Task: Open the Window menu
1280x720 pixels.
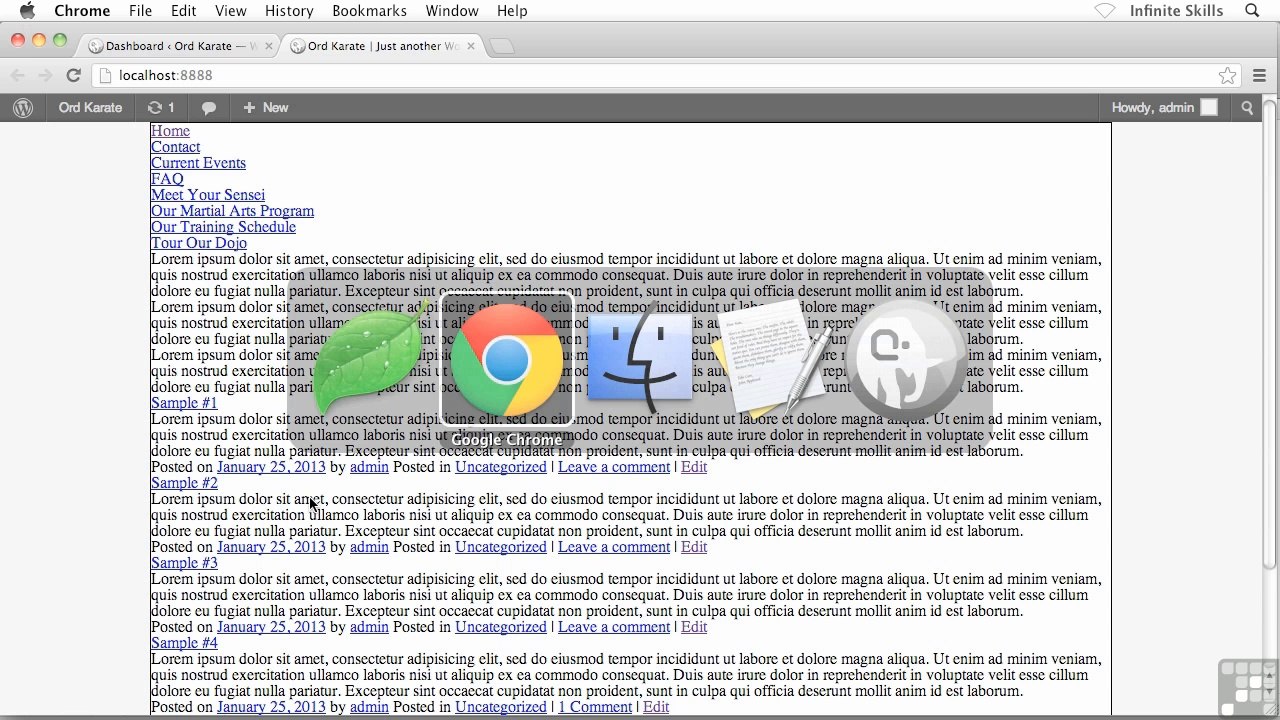Action: coord(452,11)
